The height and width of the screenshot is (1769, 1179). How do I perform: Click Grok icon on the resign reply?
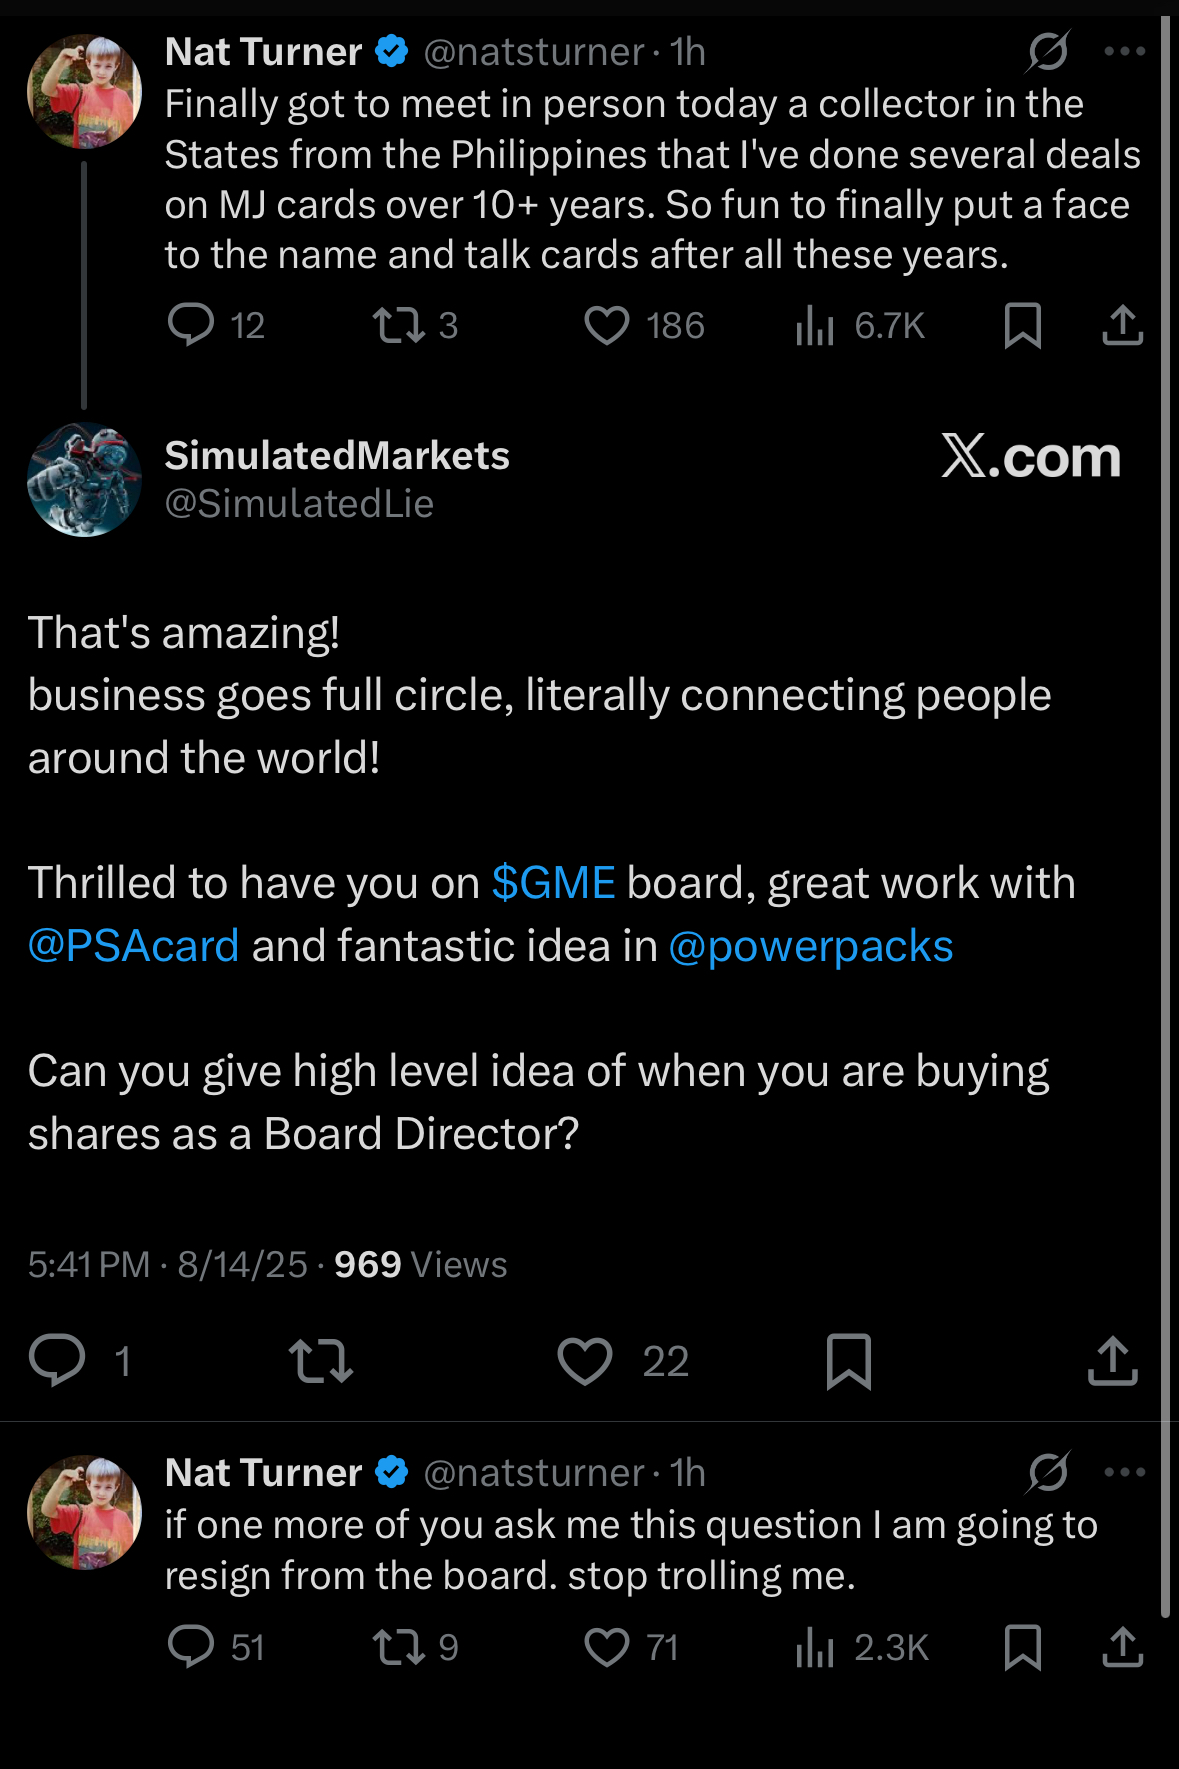(1047, 1472)
